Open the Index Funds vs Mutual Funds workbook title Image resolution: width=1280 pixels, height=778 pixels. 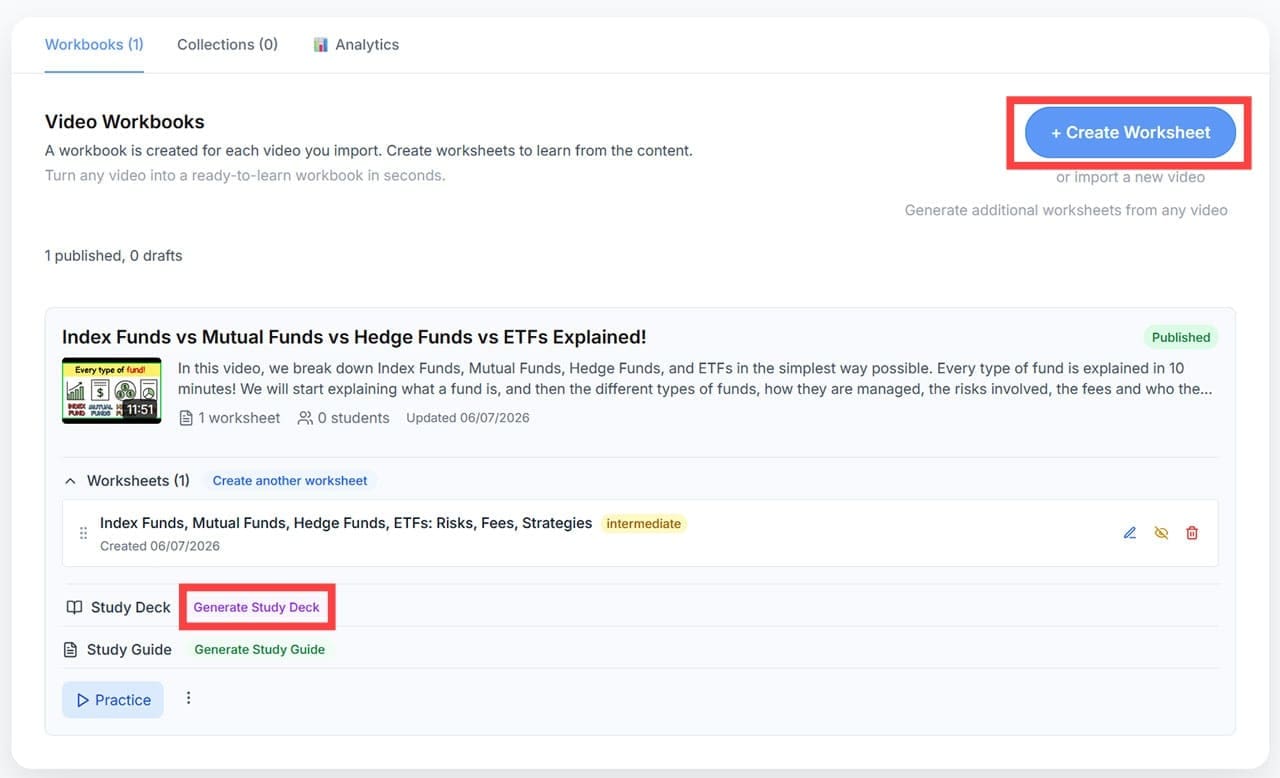(x=354, y=337)
